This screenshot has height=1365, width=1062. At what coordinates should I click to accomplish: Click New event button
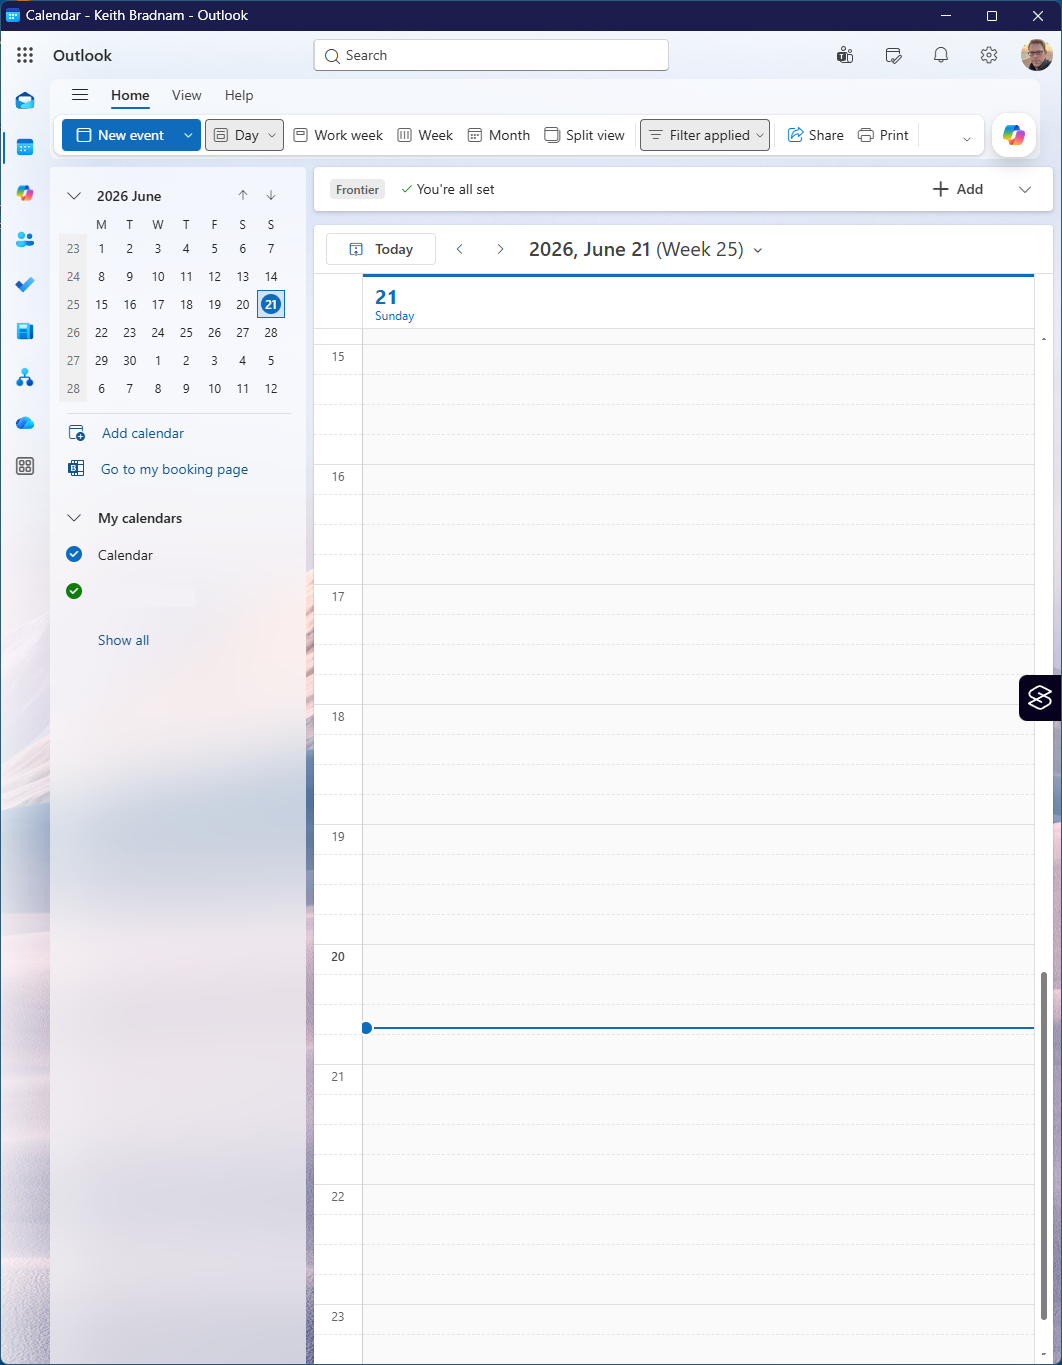coord(120,135)
